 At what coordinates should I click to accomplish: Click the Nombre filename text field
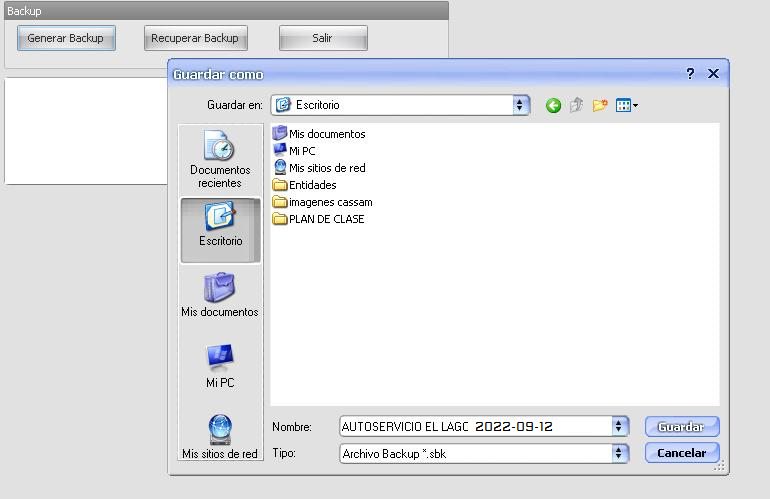[x=475, y=427]
